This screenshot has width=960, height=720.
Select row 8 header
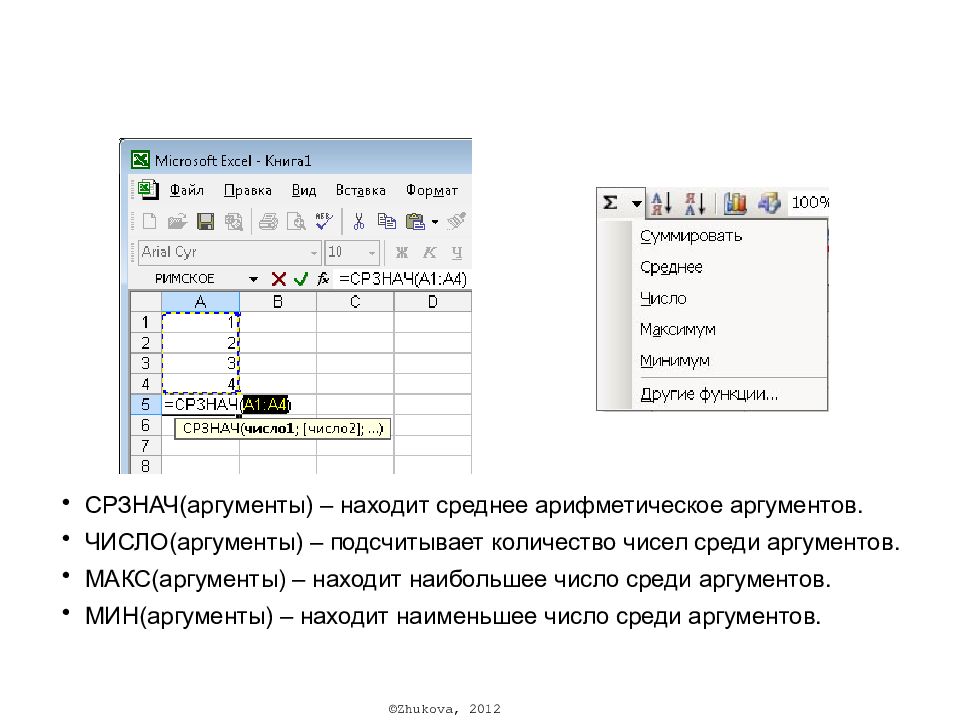coord(146,465)
